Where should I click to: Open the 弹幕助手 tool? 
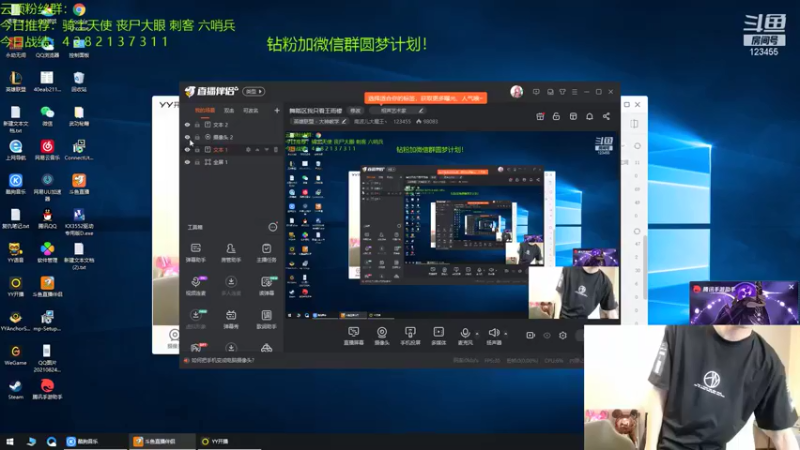tap(195, 253)
